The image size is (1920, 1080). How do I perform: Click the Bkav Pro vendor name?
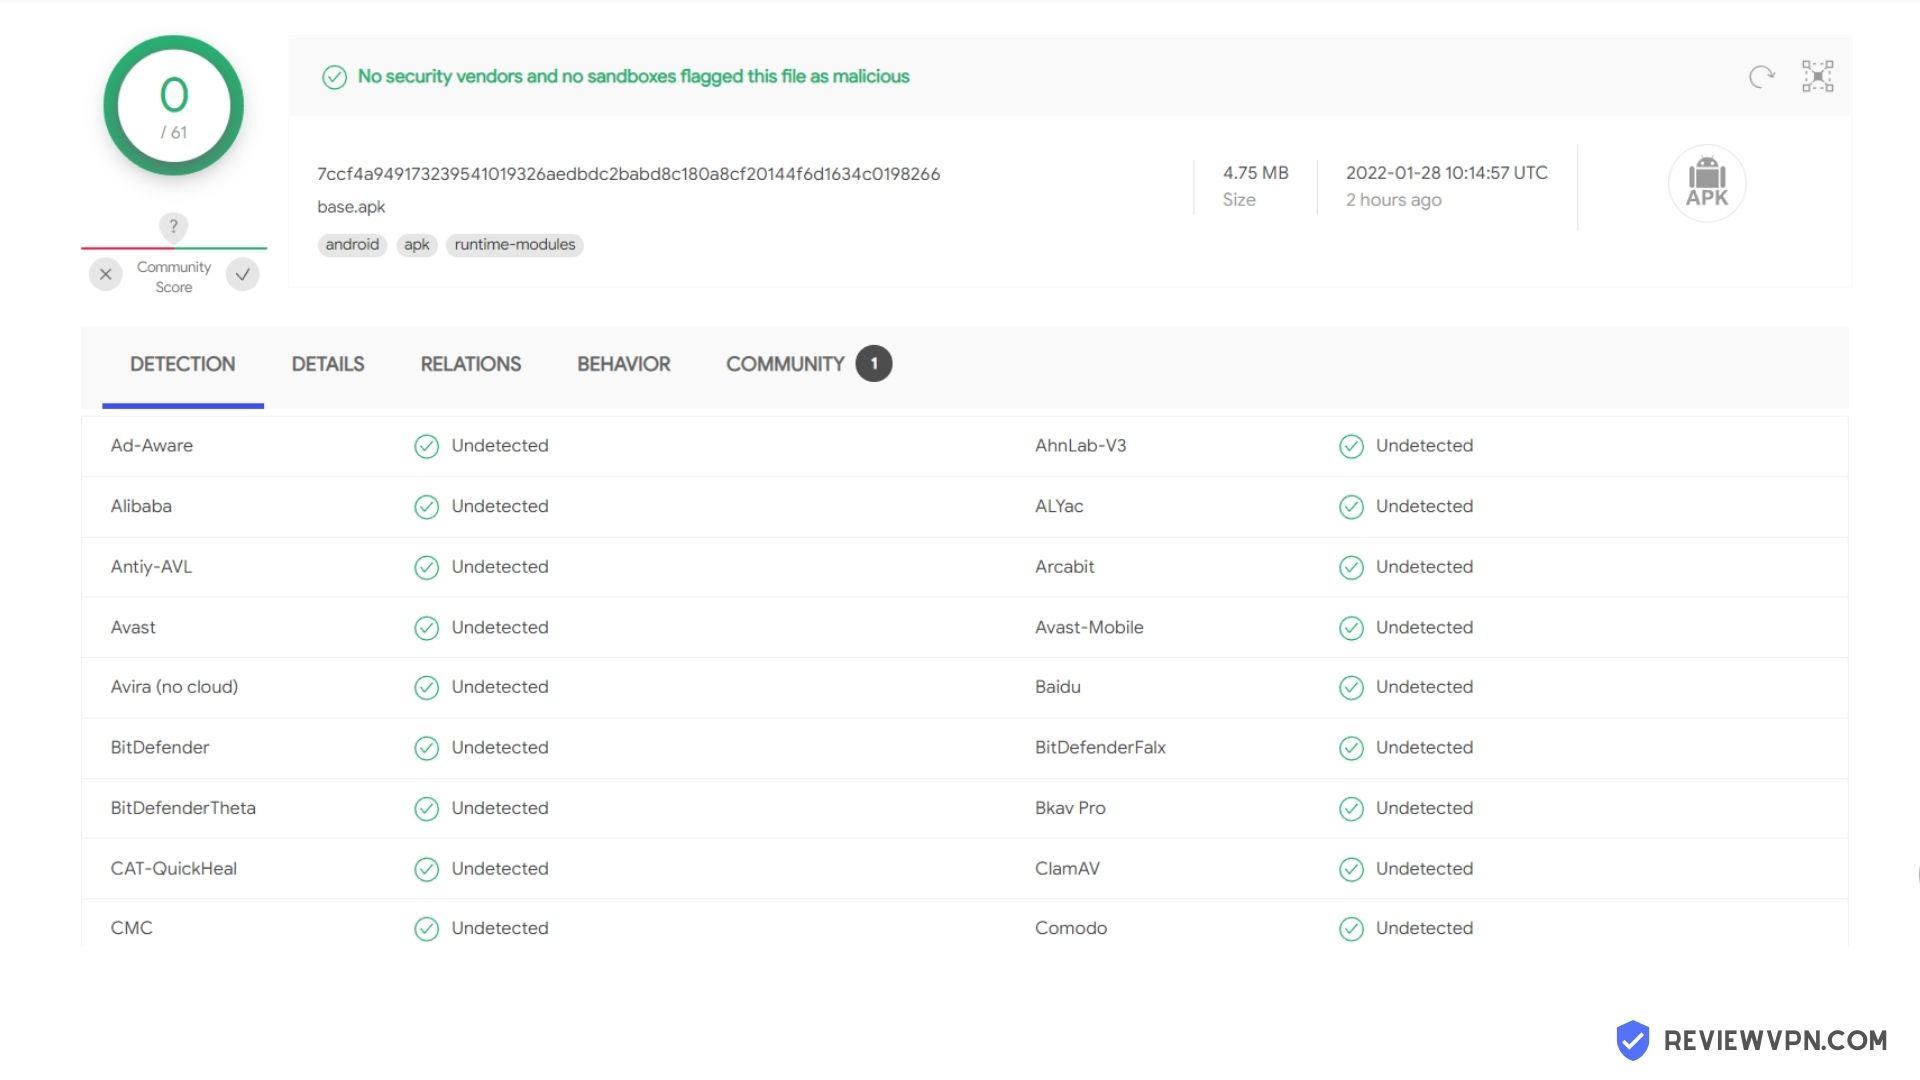coord(1070,808)
